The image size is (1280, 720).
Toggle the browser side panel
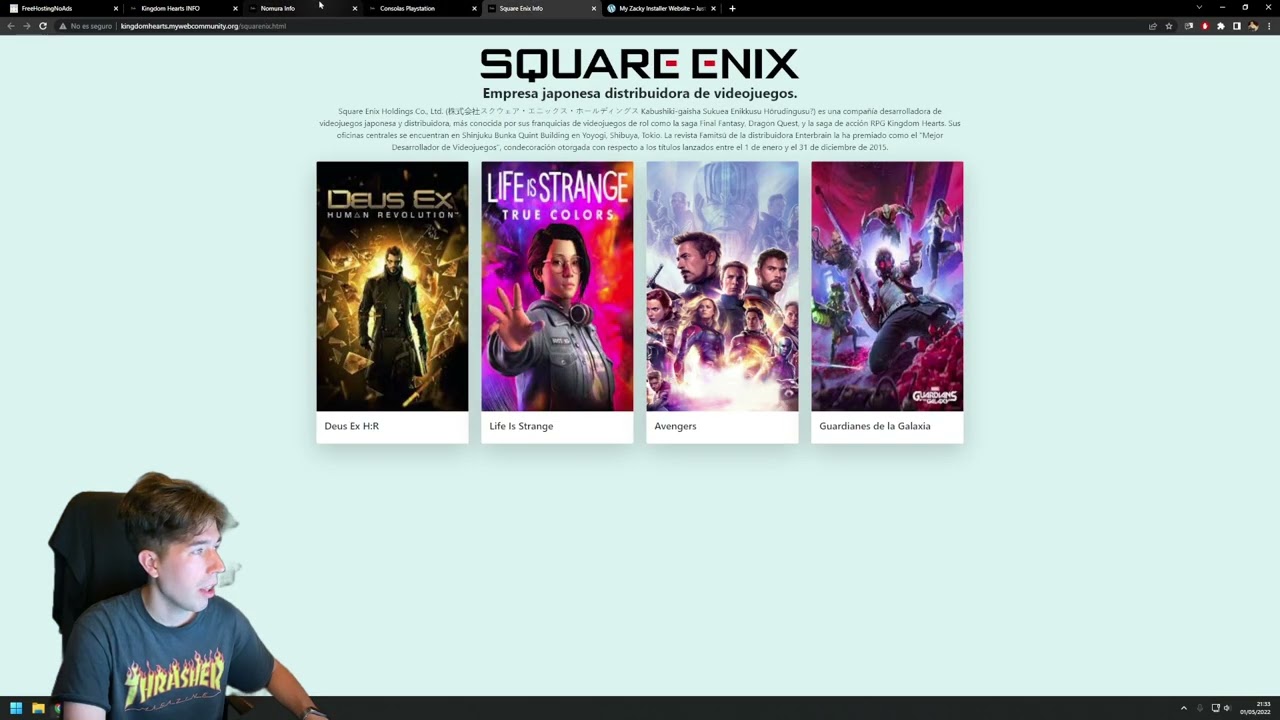pyautogui.click(x=1237, y=26)
